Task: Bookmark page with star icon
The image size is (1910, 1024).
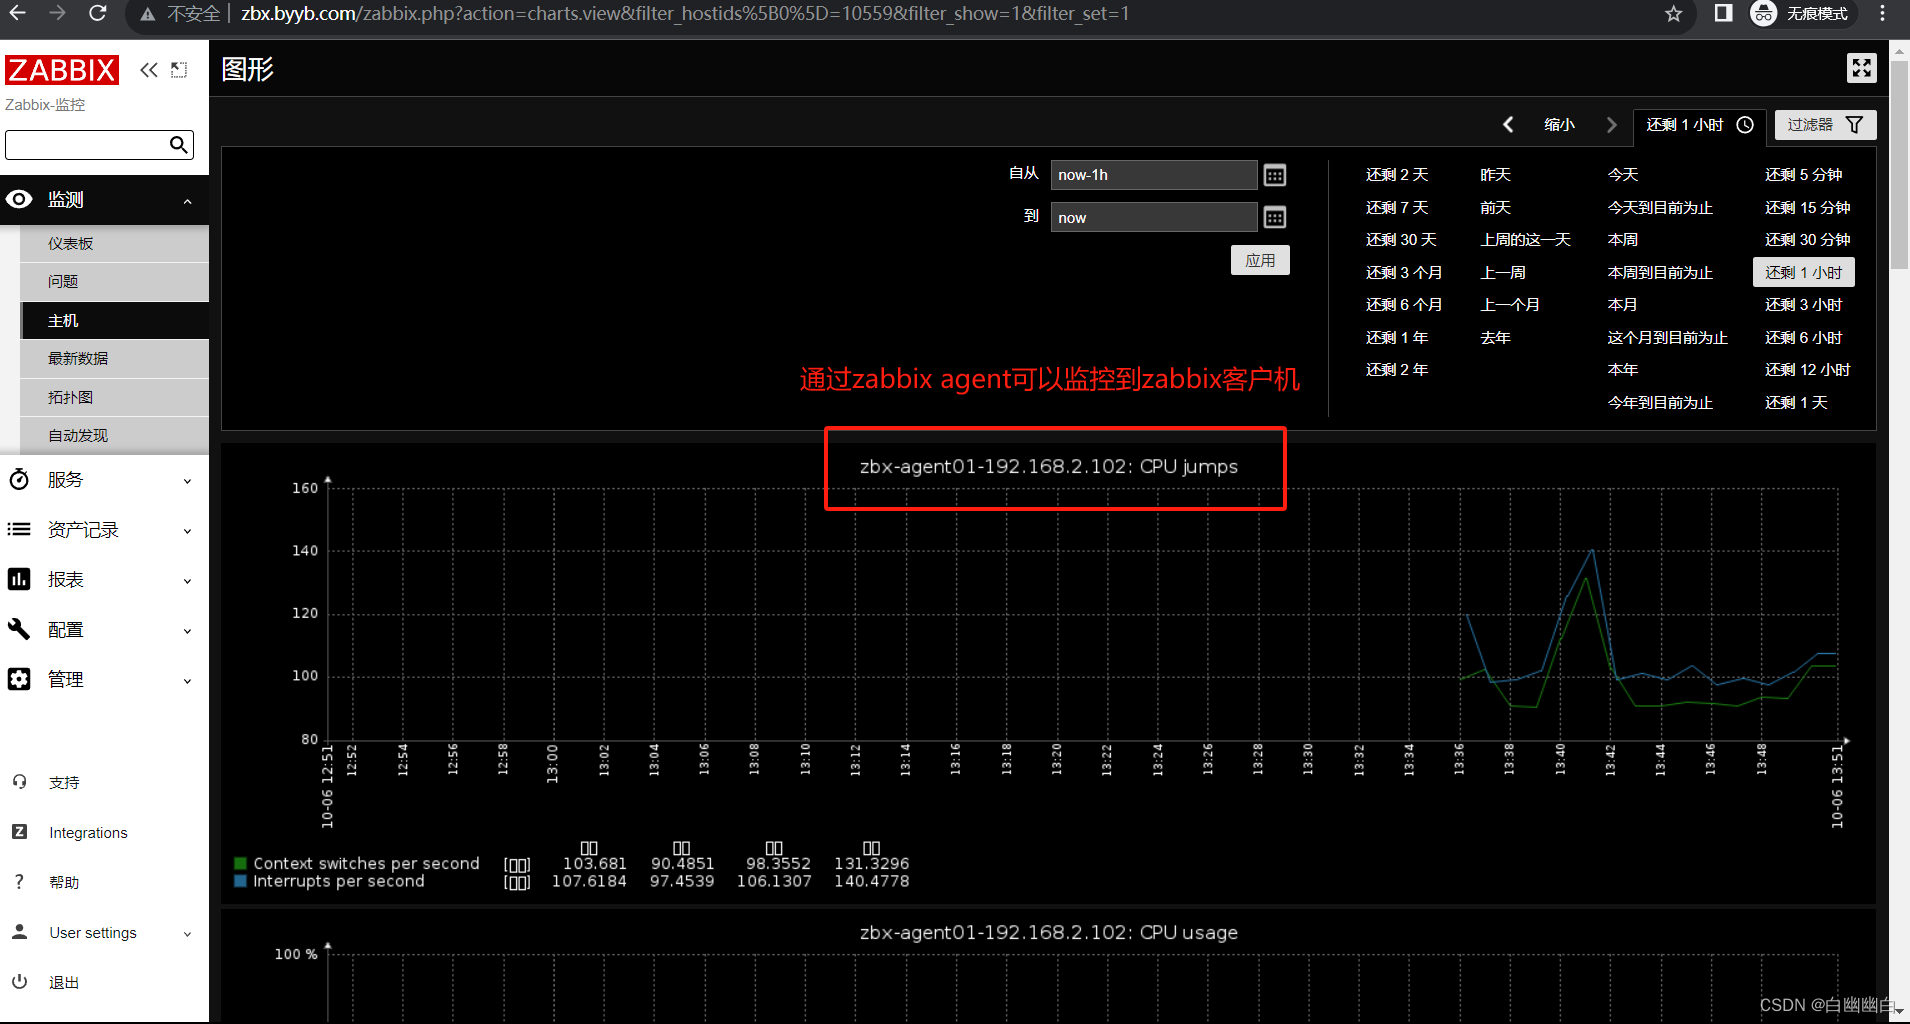Action: (x=1674, y=14)
